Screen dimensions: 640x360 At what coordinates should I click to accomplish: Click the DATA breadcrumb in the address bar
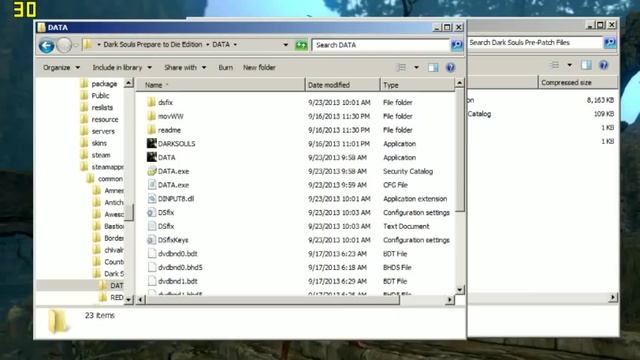[x=221, y=44]
